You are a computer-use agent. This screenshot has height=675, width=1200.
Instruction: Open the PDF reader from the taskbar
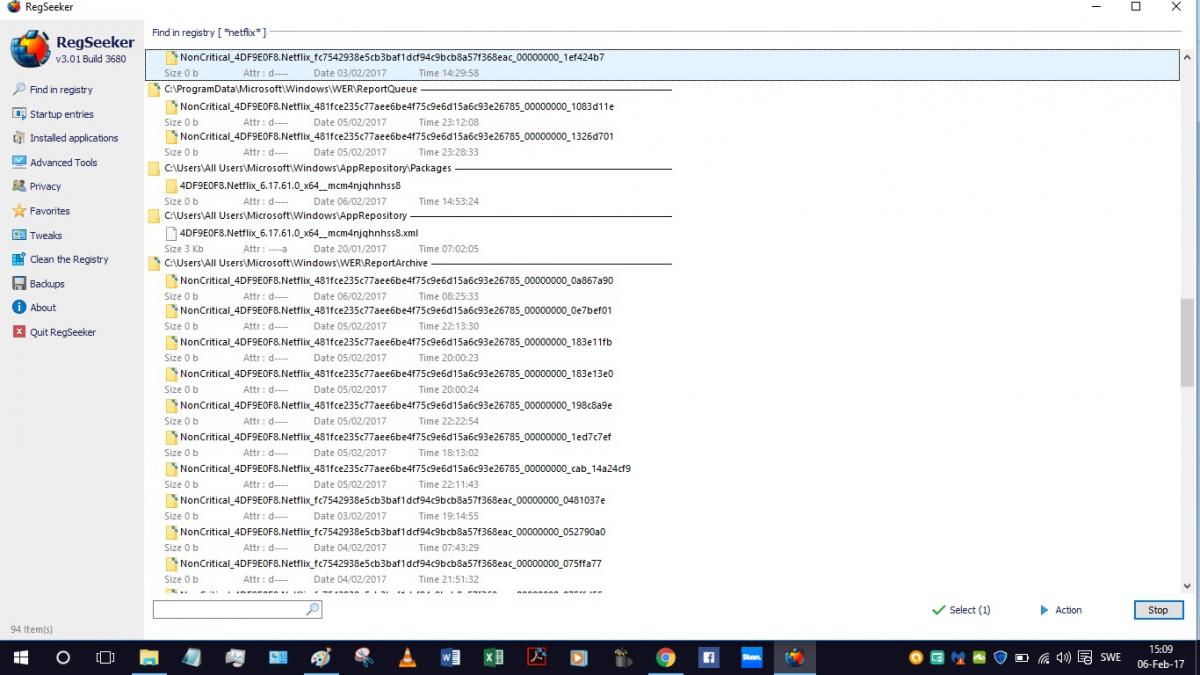tap(536, 657)
